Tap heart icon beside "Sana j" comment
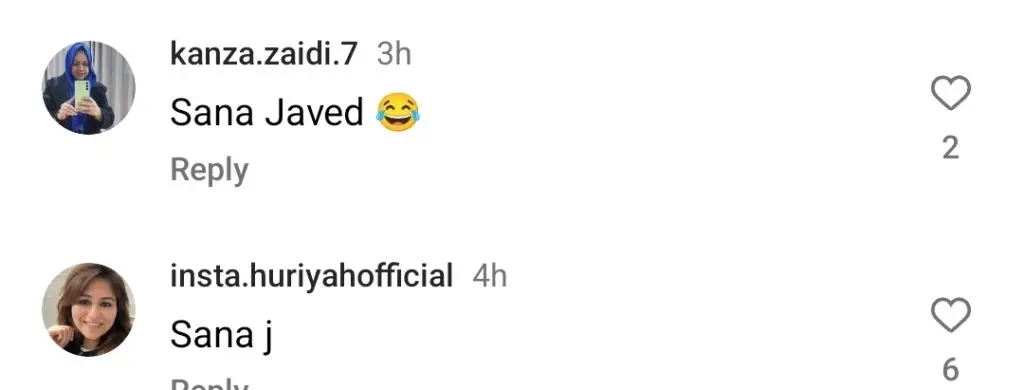The height and width of the screenshot is (390, 1024). [950, 315]
